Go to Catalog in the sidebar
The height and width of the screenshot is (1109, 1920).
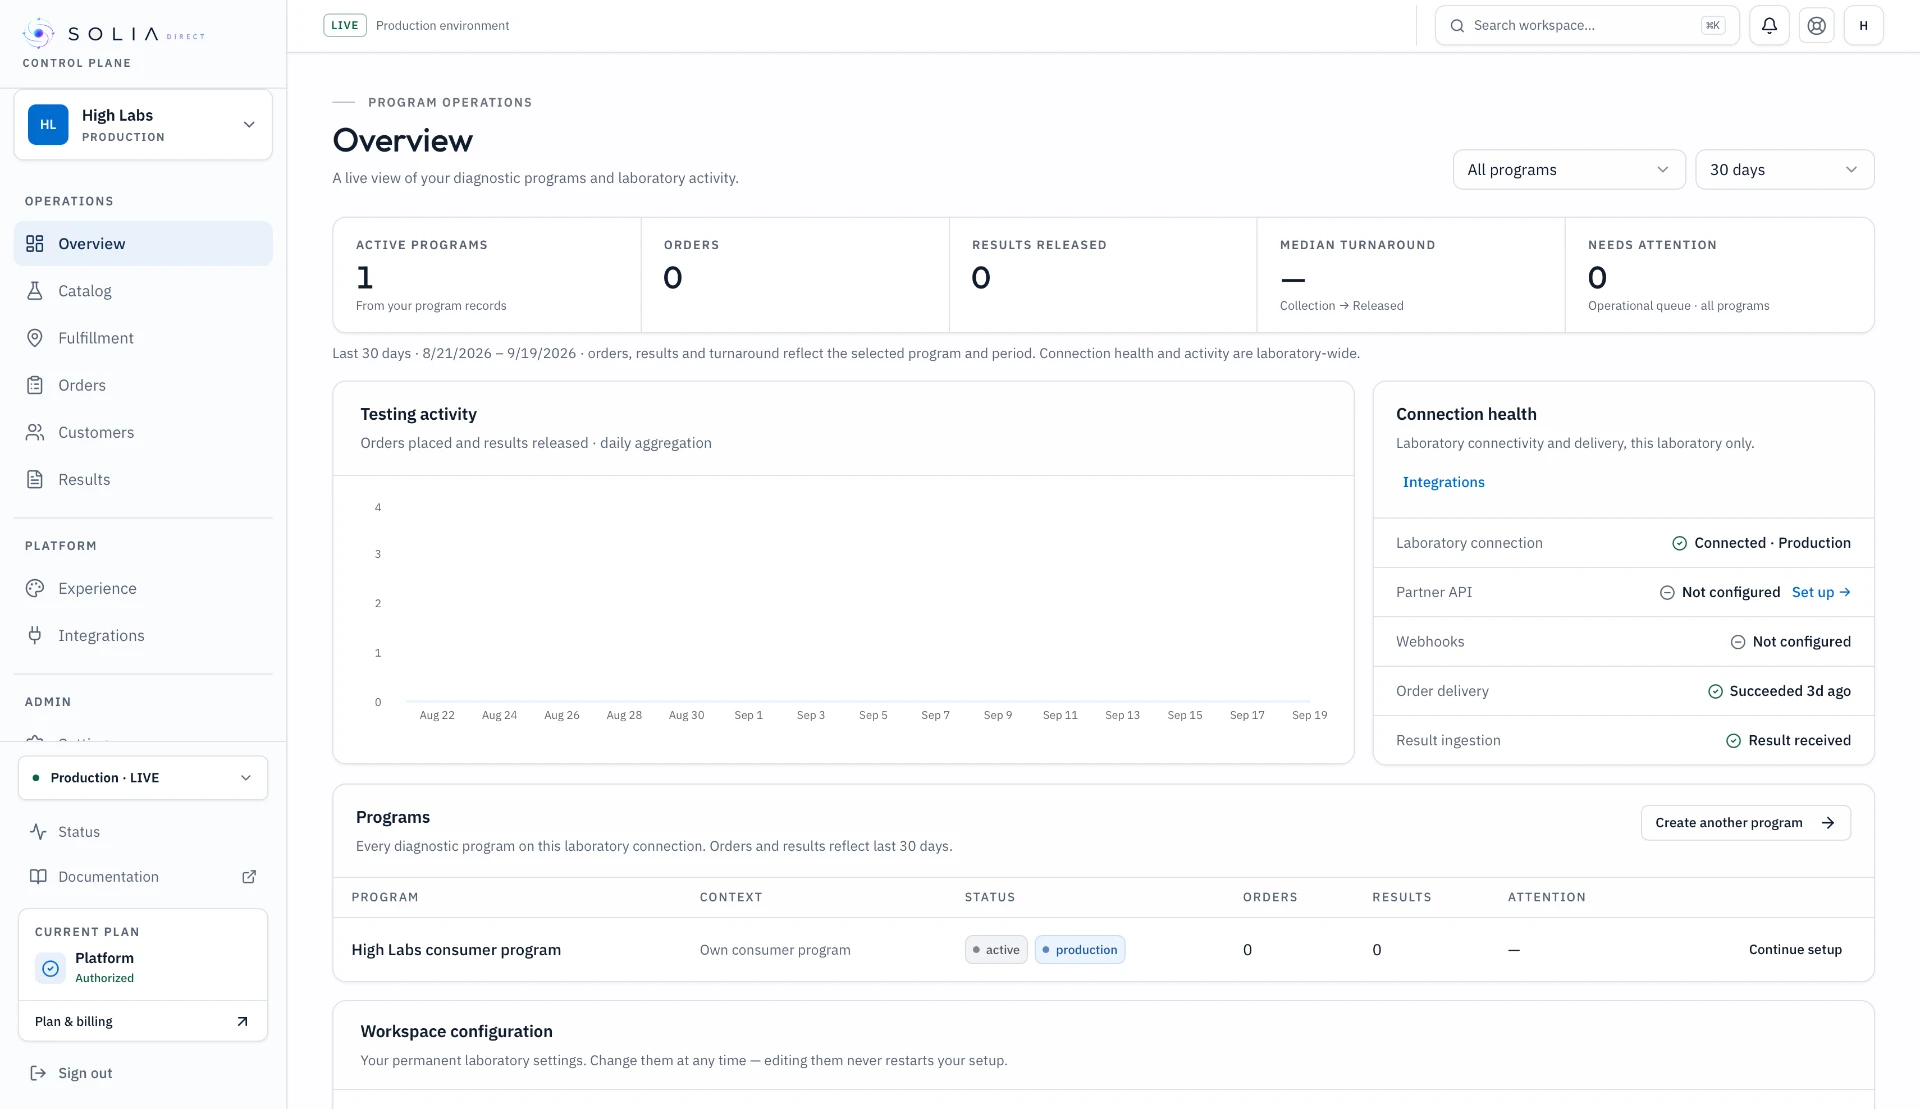coord(143,291)
